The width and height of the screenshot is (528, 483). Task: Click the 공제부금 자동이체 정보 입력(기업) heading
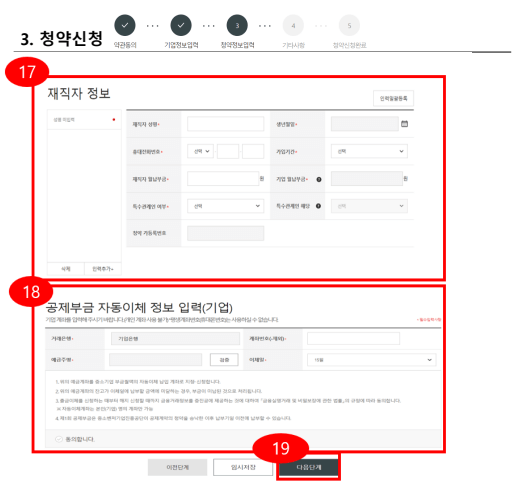[x=139, y=307]
